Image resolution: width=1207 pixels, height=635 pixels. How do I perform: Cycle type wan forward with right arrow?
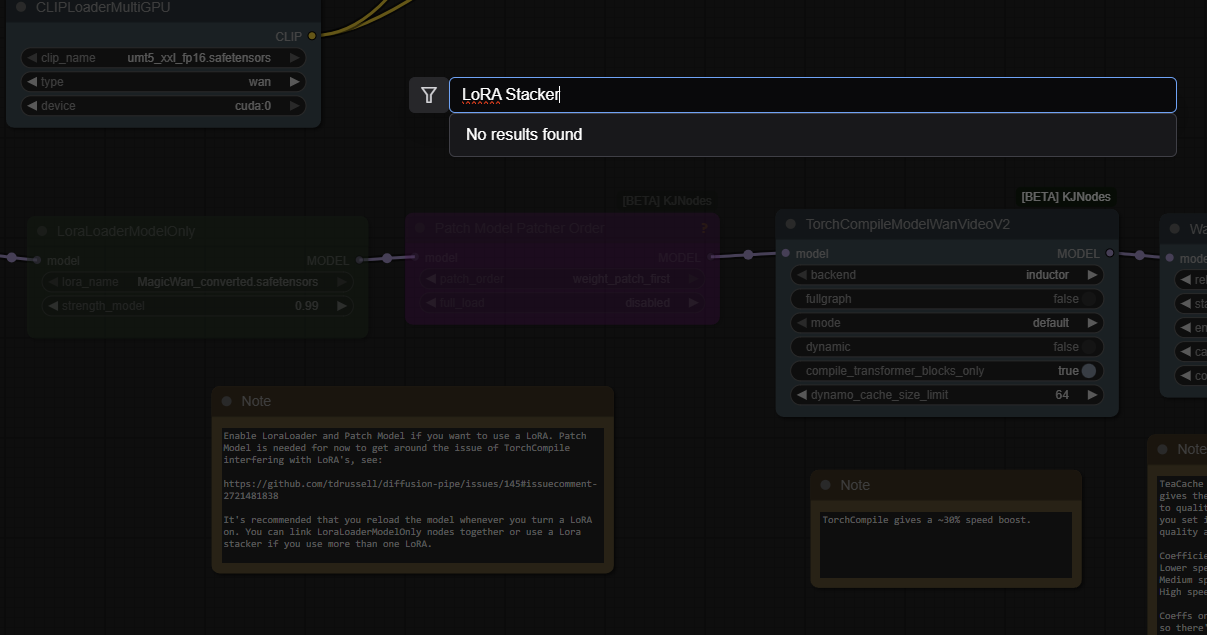click(x=295, y=82)
